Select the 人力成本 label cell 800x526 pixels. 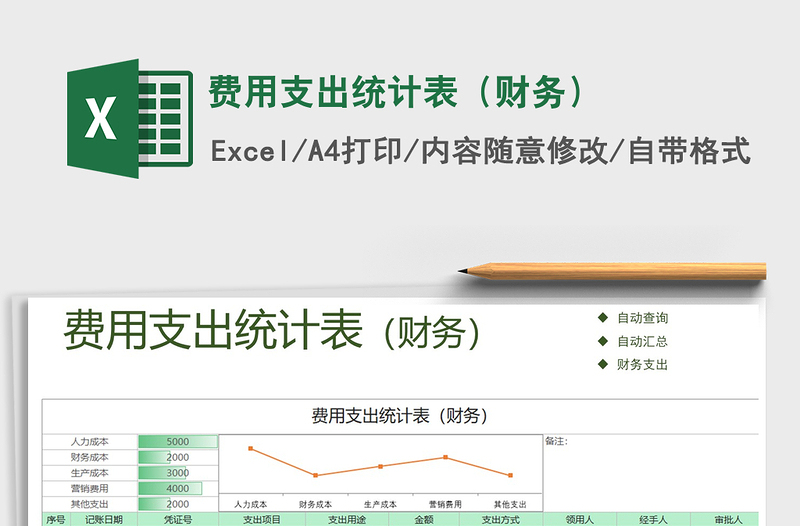pyautogui.click(x=90, y=442)
